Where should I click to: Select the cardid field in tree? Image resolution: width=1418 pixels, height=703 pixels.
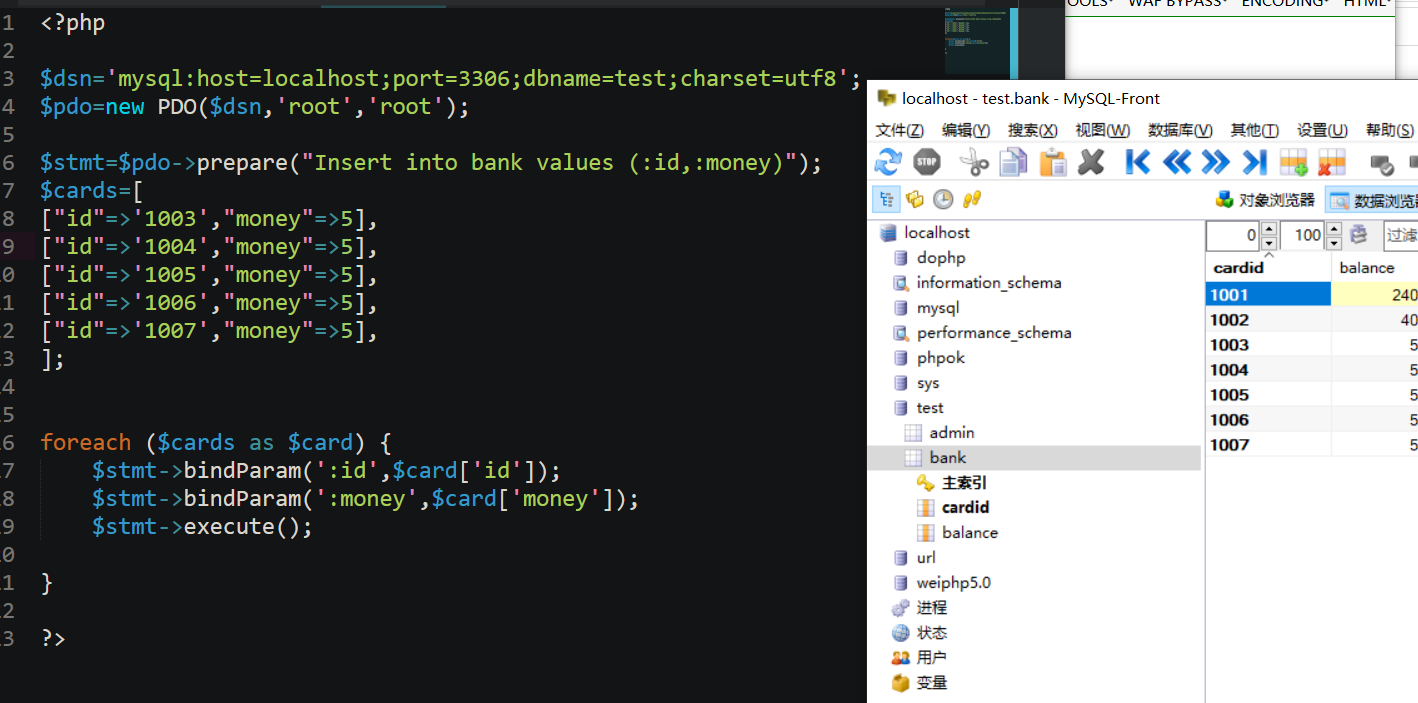pos(966,507)
